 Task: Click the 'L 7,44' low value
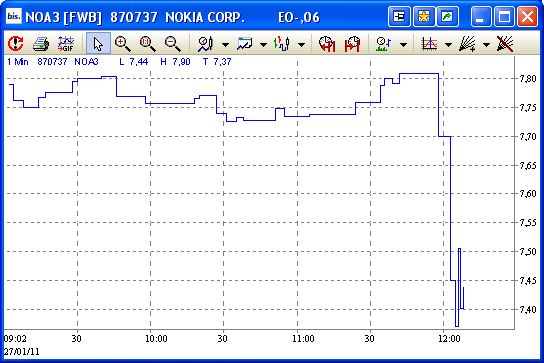click(x=134, y=62)
